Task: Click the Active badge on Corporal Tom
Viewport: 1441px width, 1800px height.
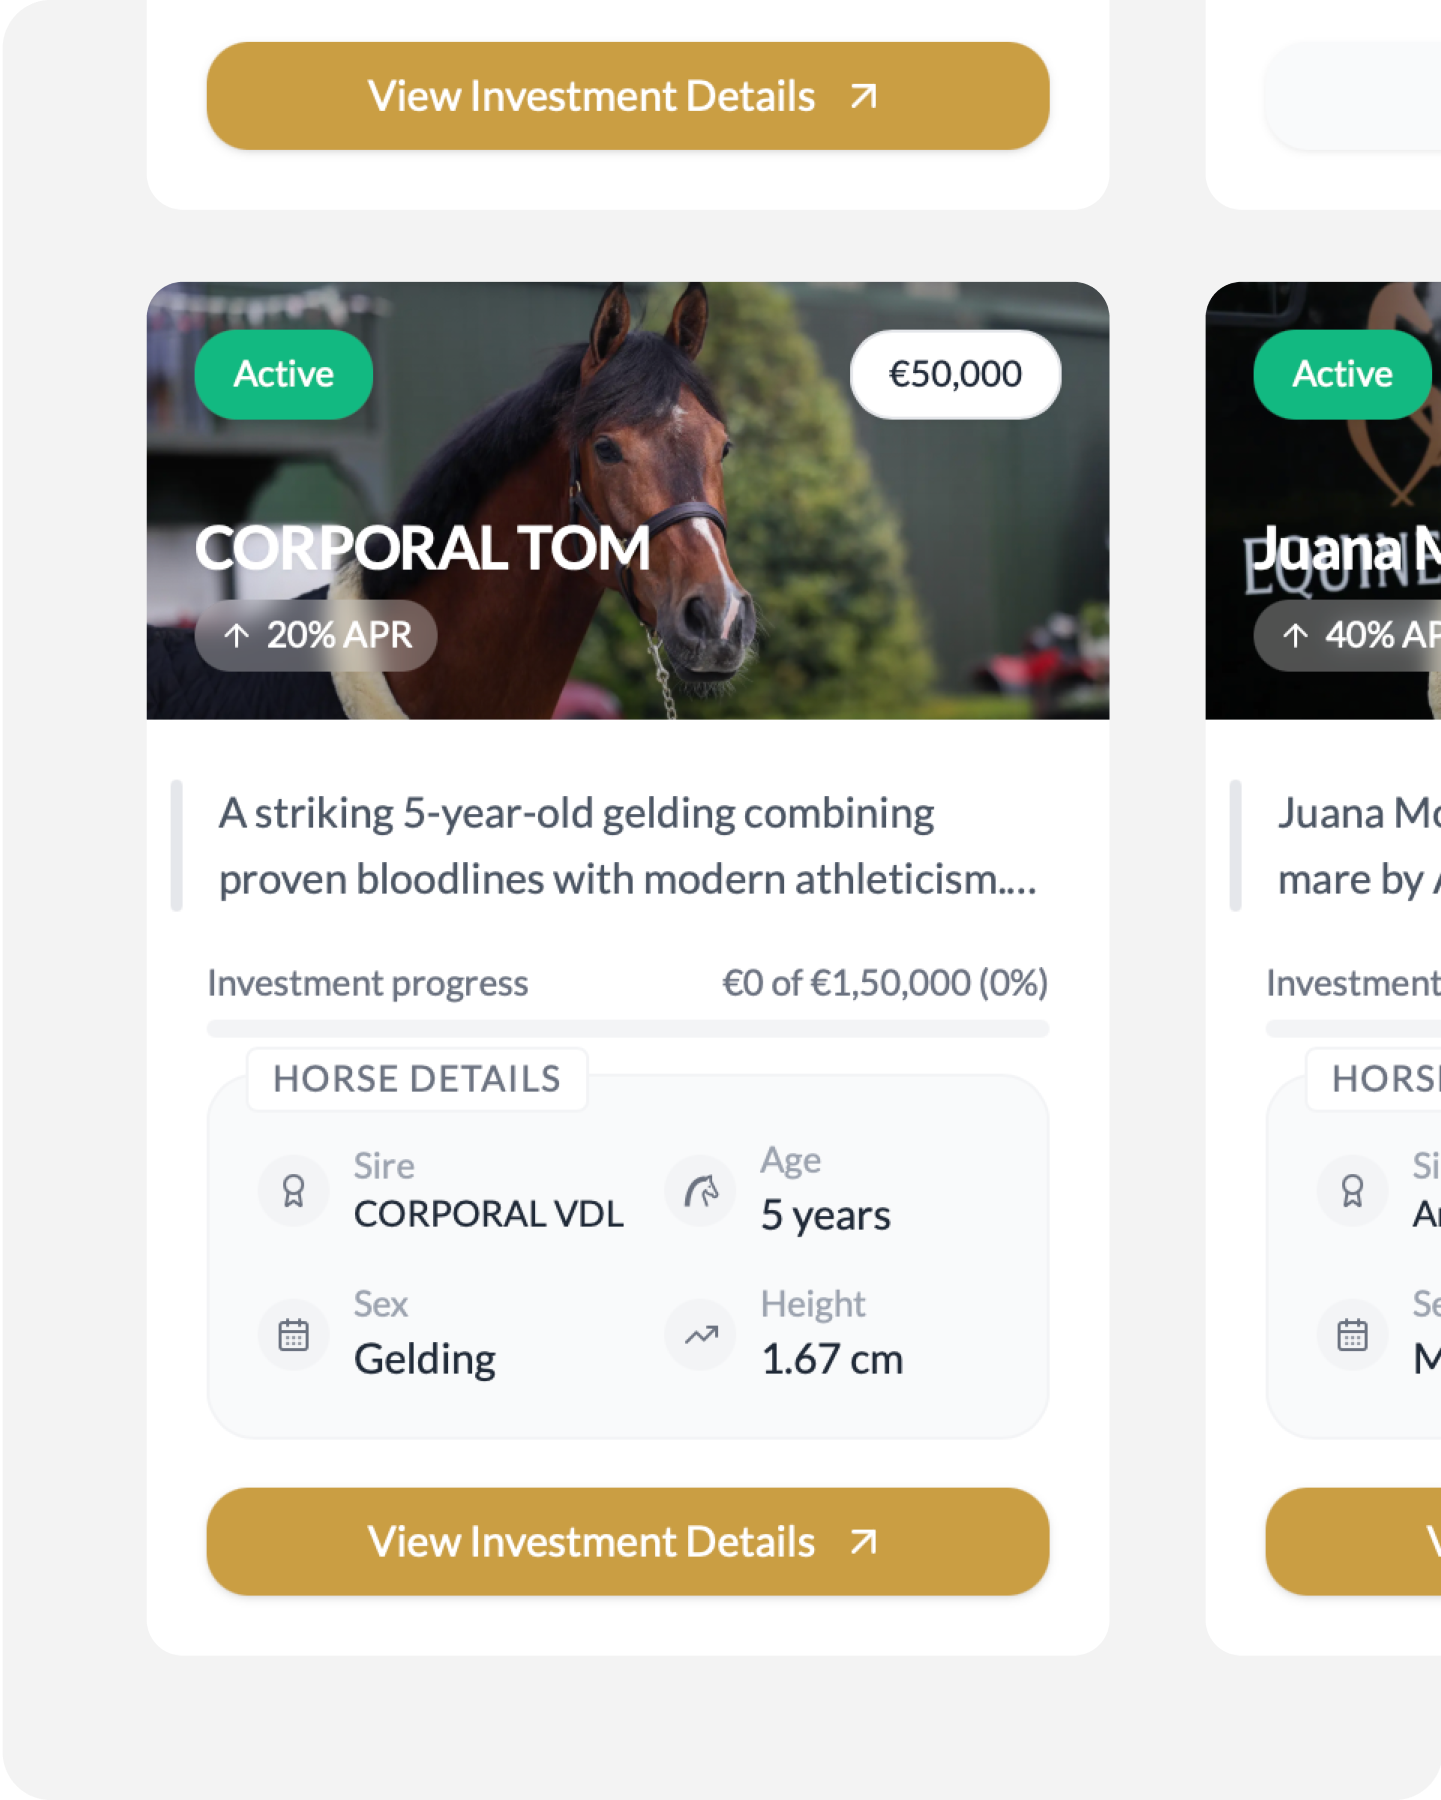Action: pyautogui.click(x=284, y=374)
